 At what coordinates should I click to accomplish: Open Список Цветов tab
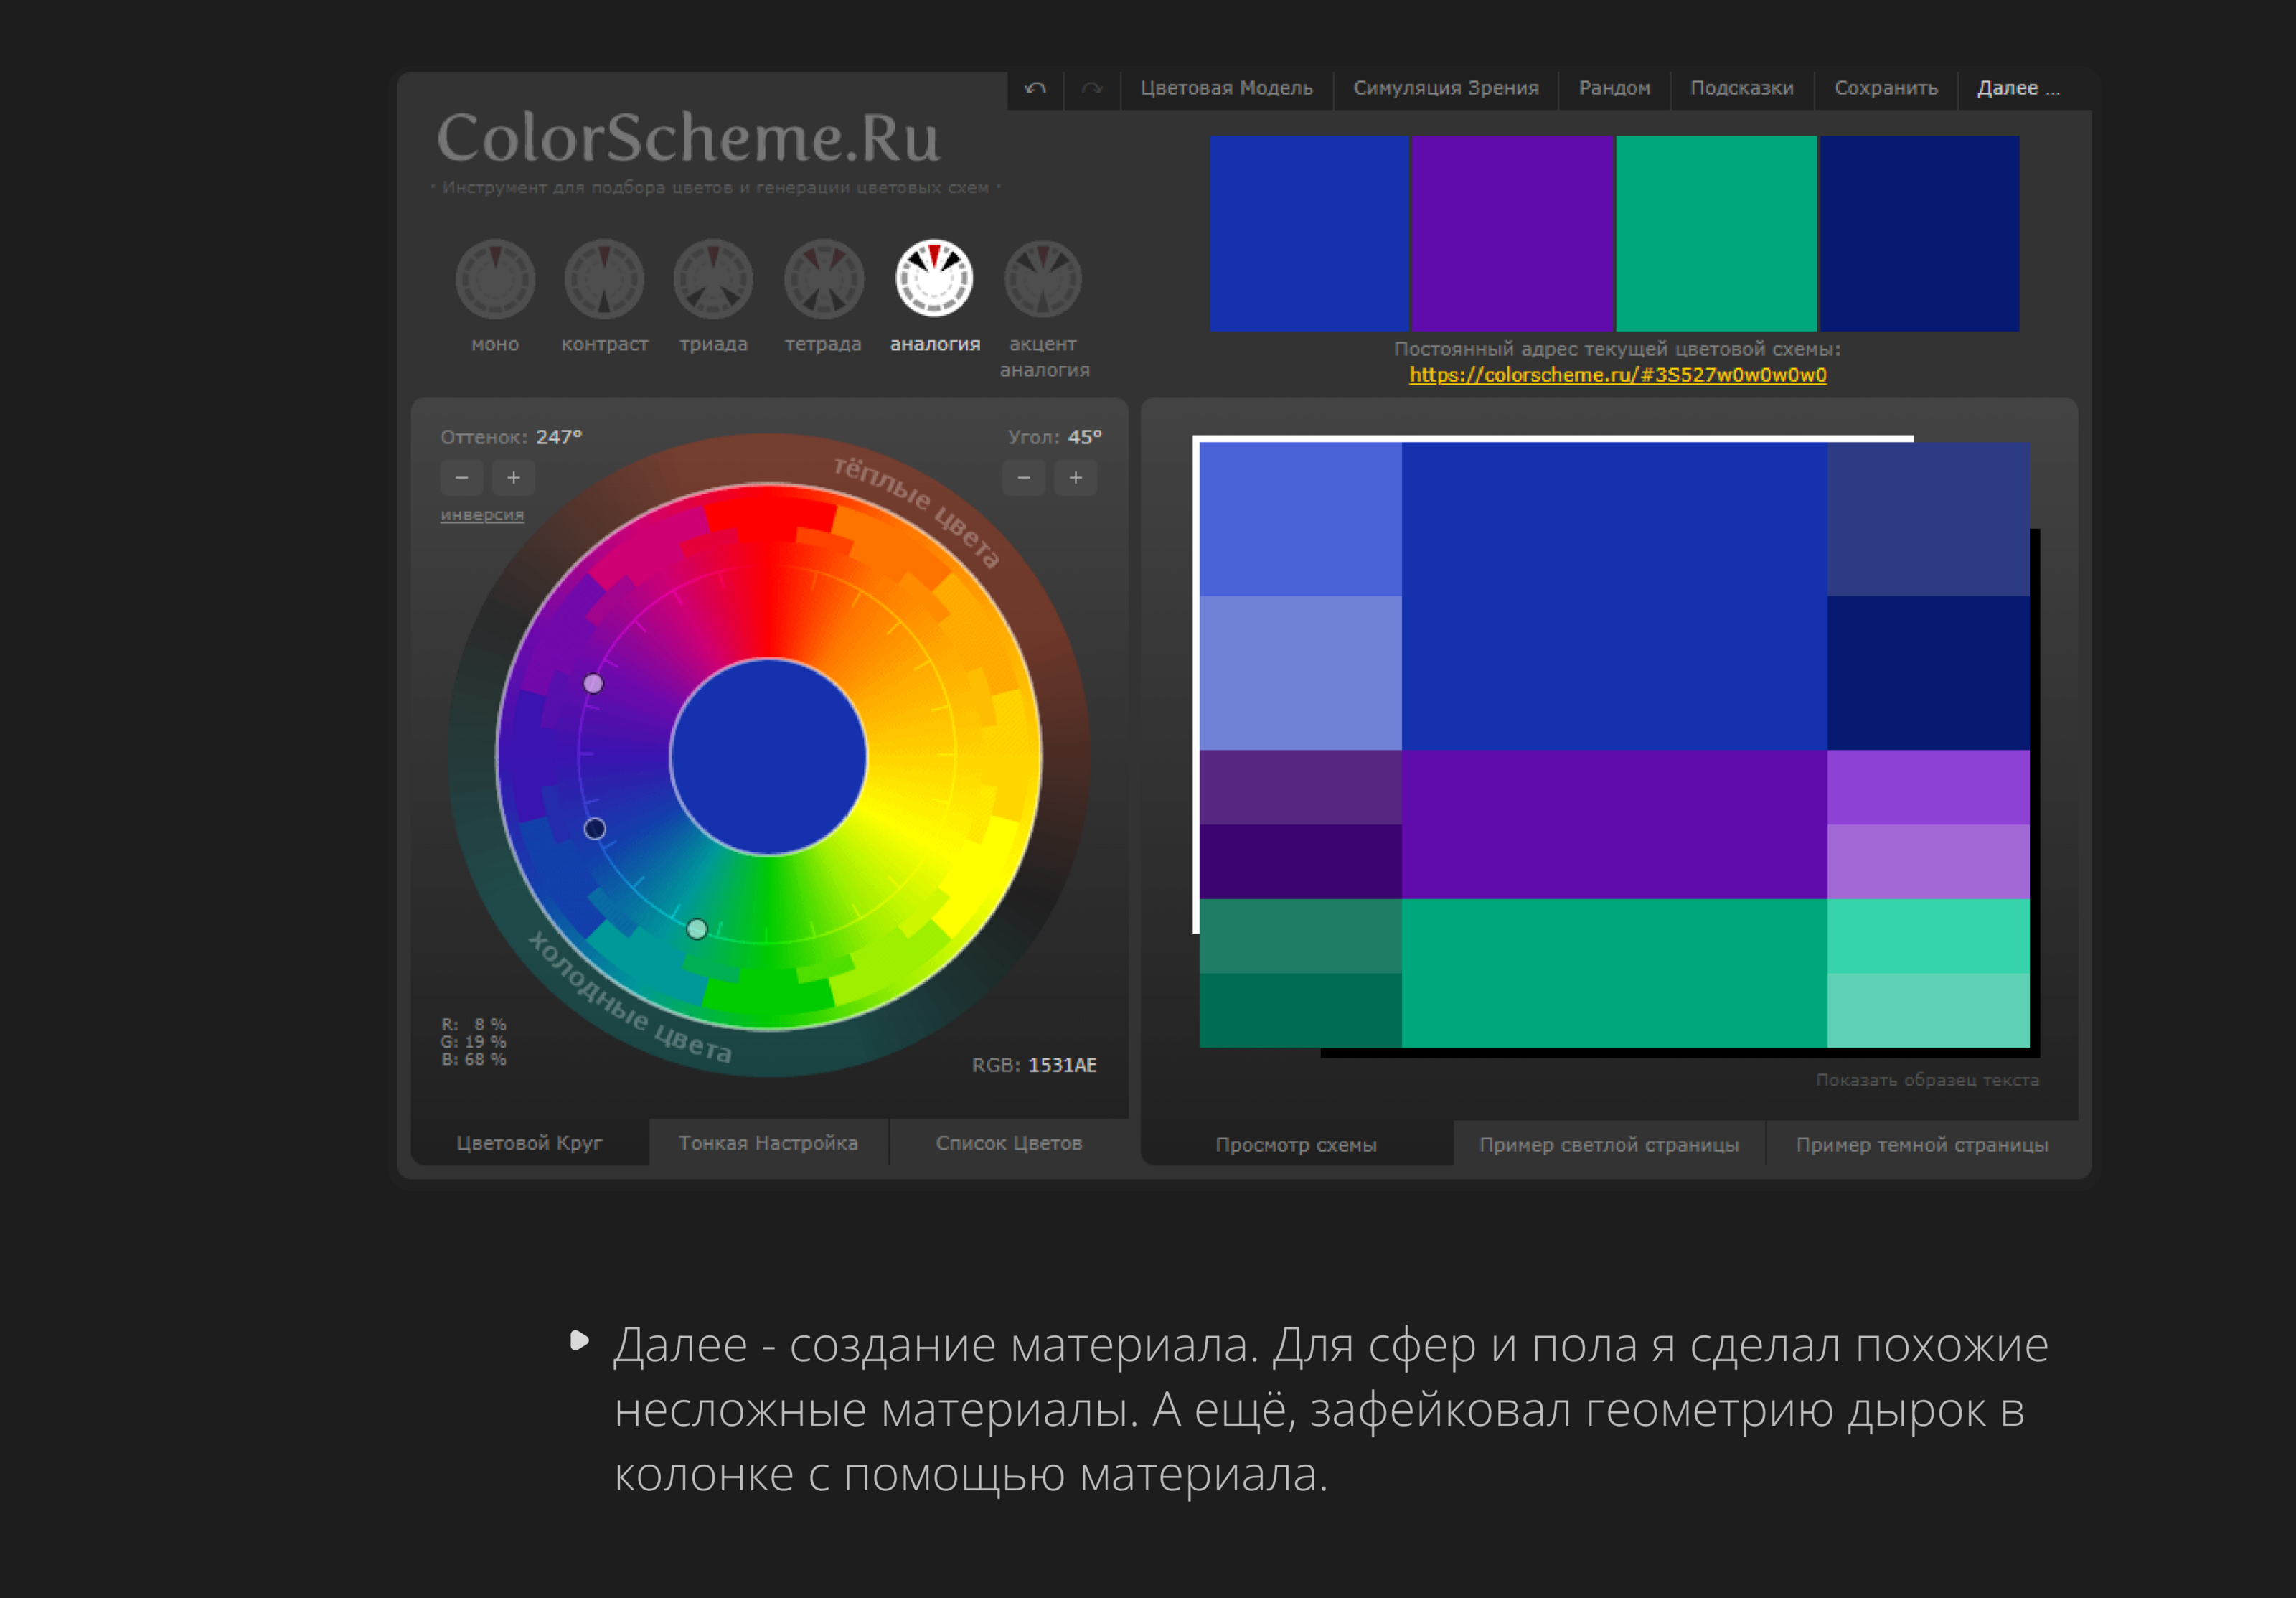1008,1143
